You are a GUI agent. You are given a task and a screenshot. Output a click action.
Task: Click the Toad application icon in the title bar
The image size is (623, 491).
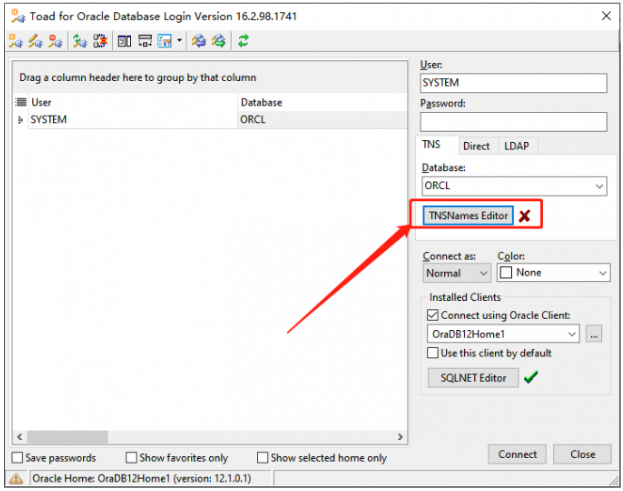[18, 16]
